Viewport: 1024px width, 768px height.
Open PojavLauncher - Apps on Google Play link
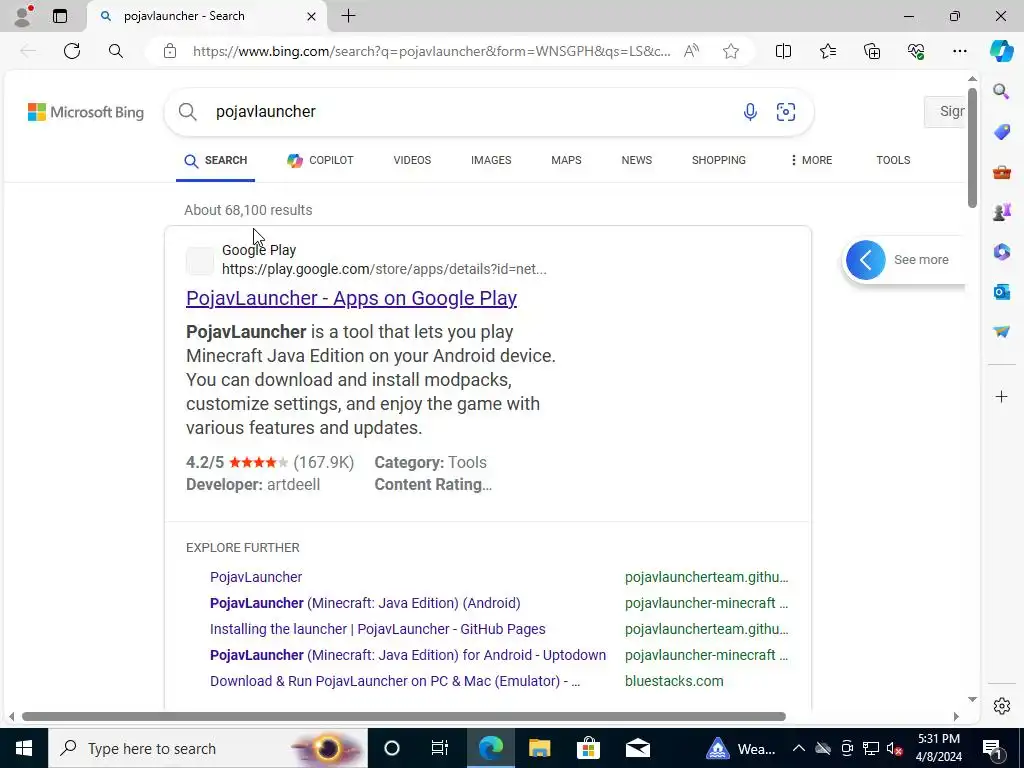(351, 298)
